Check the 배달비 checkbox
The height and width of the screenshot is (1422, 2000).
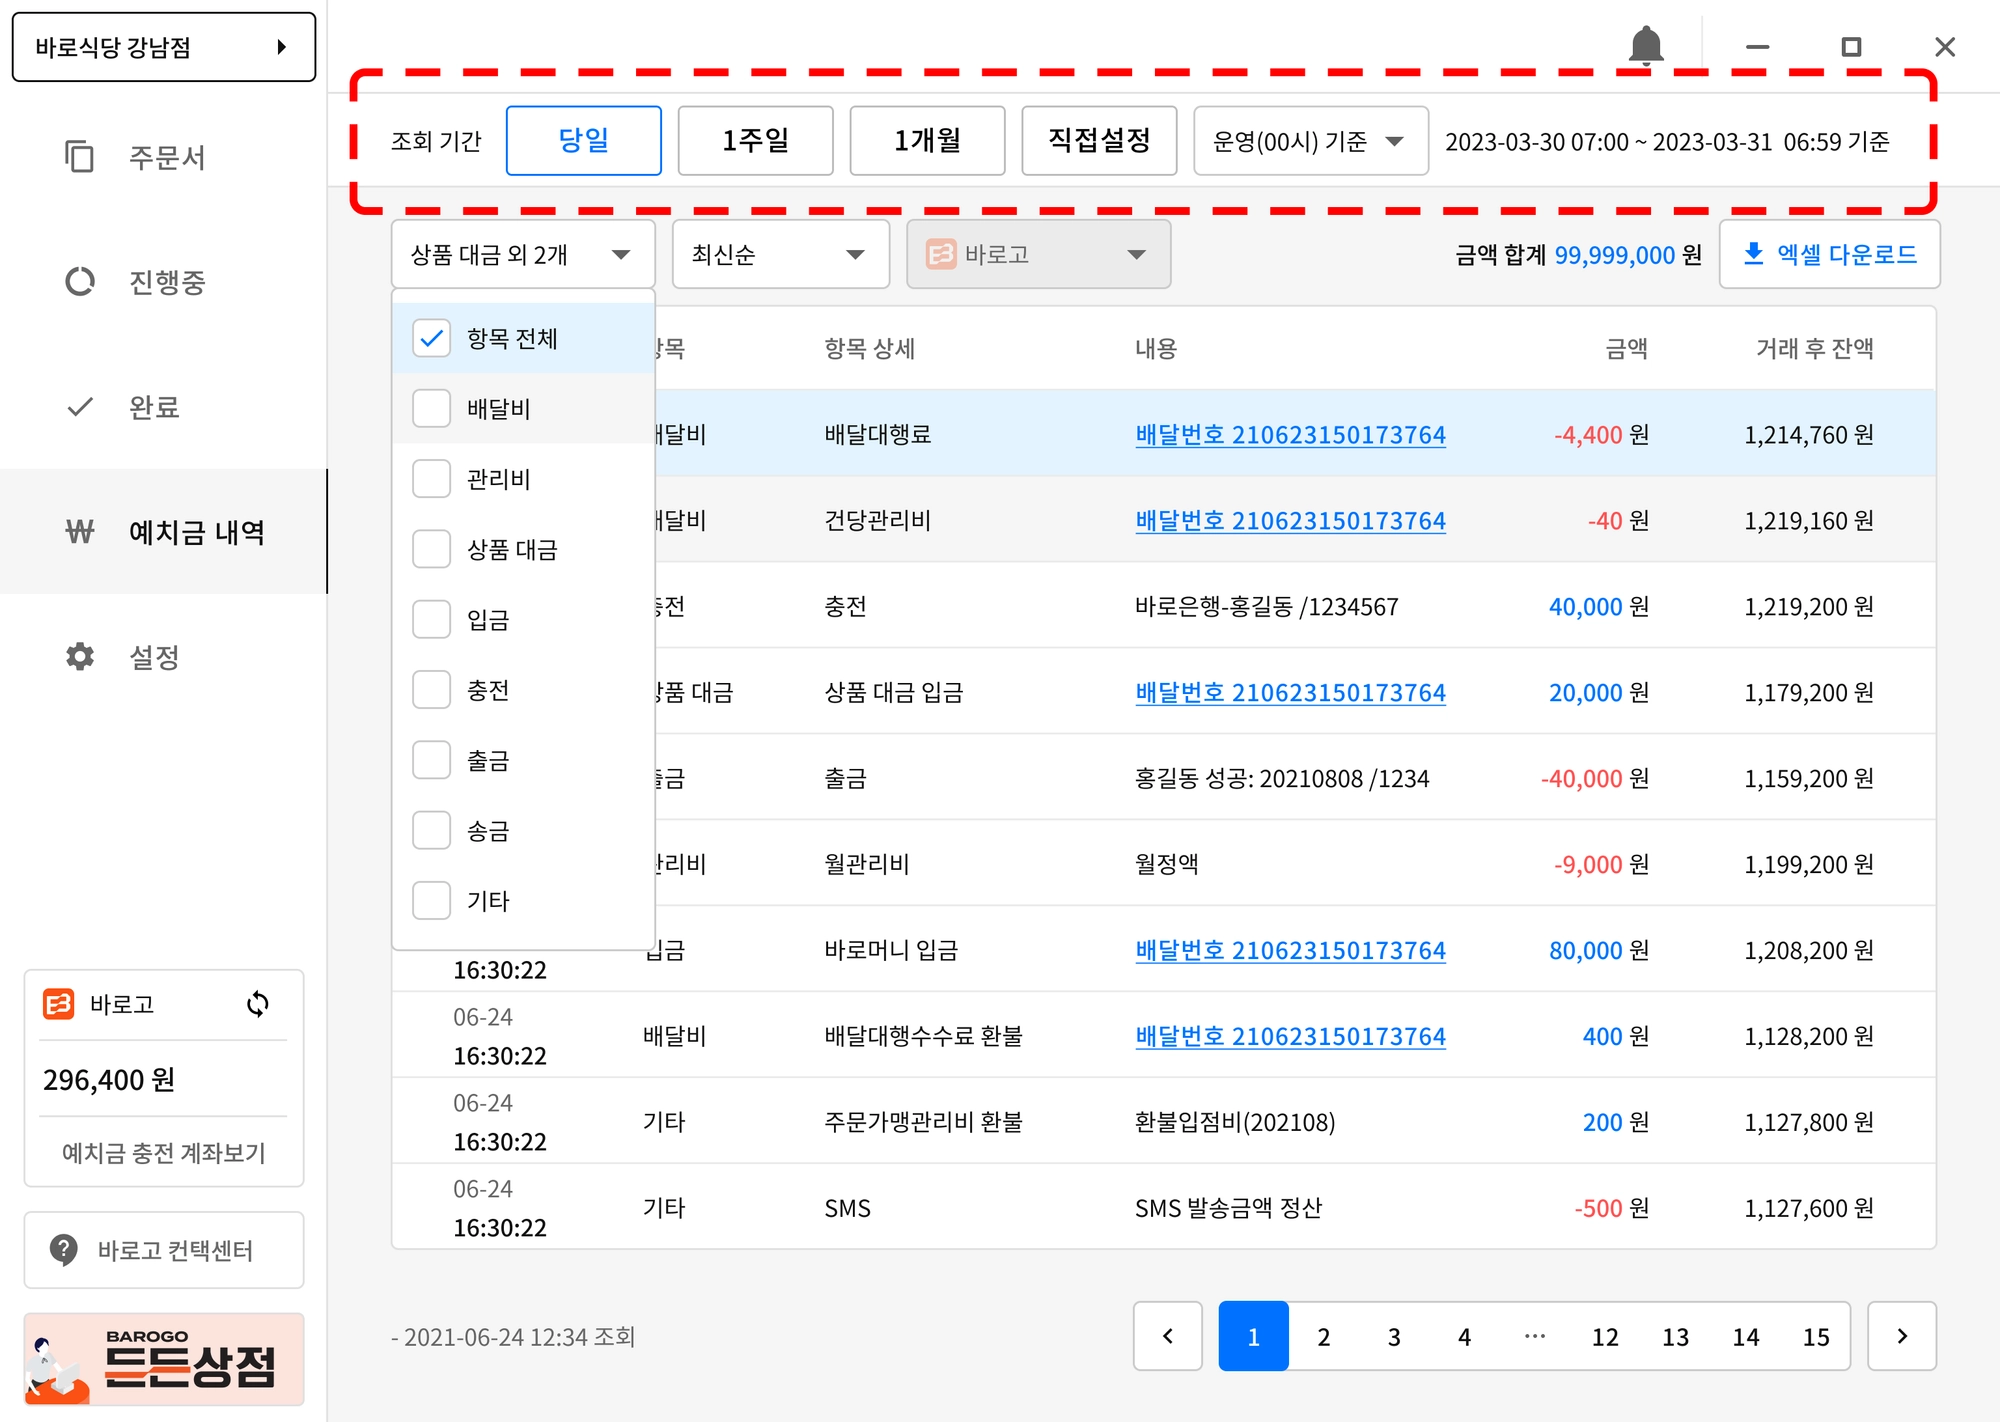click(x=431, y=408)
